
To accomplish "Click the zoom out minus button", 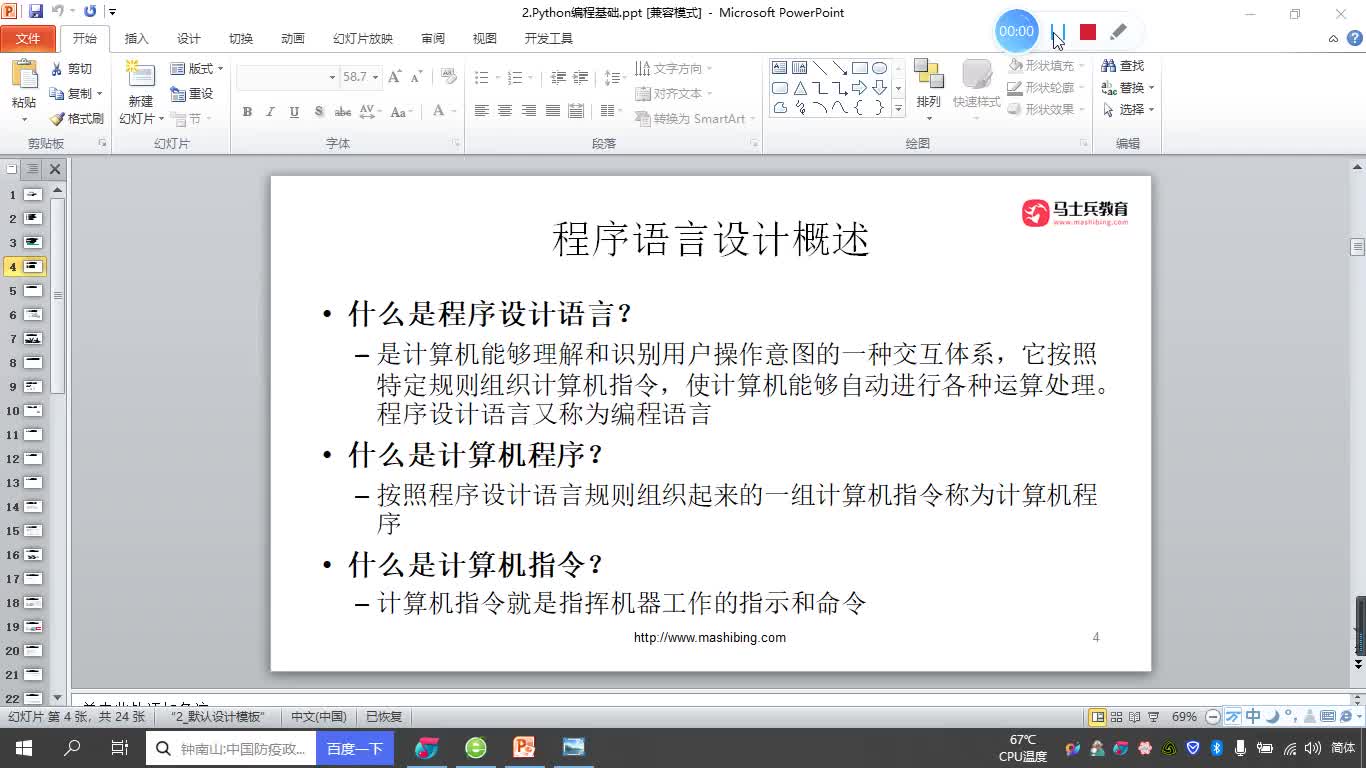I will pyautogui.click(x=1213, y=717).
